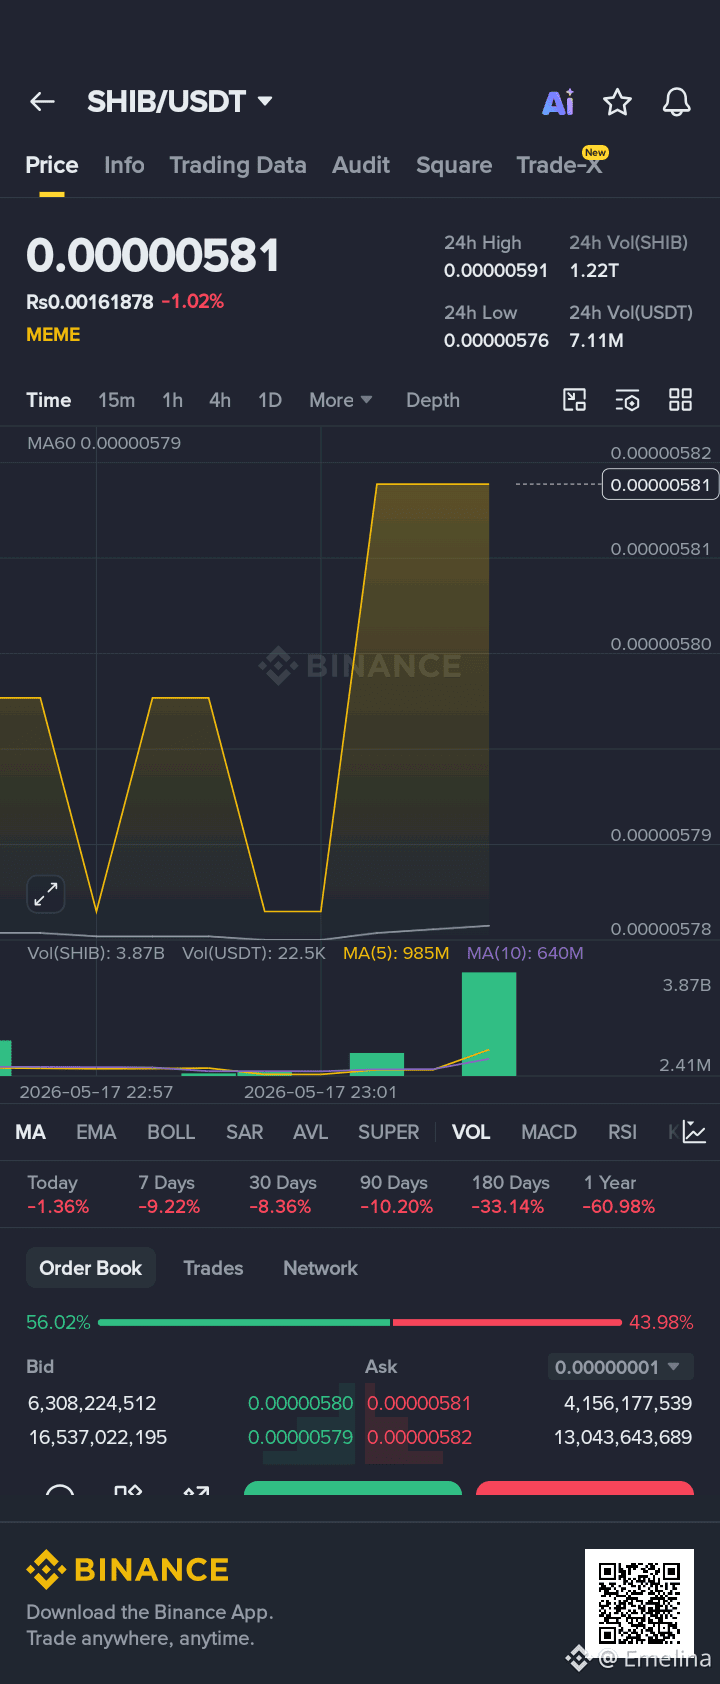The height and width of the screenshot is (1684, 720).
Task: Scan the Binance QR code
Action: coord(639,1604)
